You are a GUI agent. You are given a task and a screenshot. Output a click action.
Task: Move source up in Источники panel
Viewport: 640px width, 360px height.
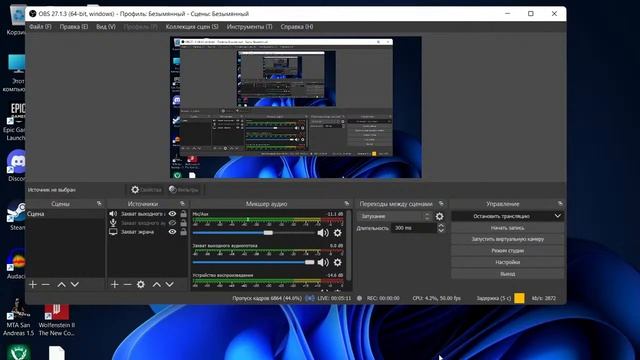click(156, 284)
